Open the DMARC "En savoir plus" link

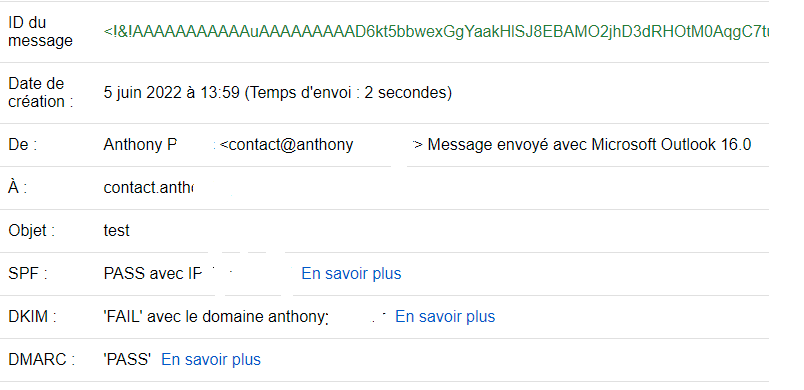211,360
